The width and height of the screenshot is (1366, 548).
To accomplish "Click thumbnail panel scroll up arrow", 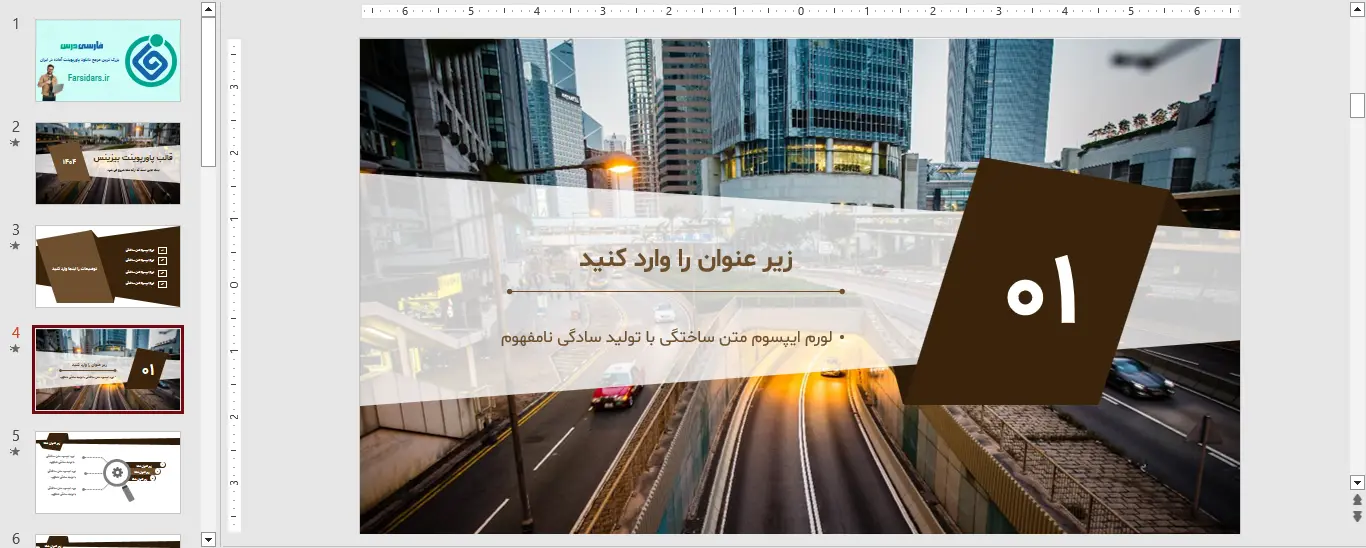I will [208, 9].
